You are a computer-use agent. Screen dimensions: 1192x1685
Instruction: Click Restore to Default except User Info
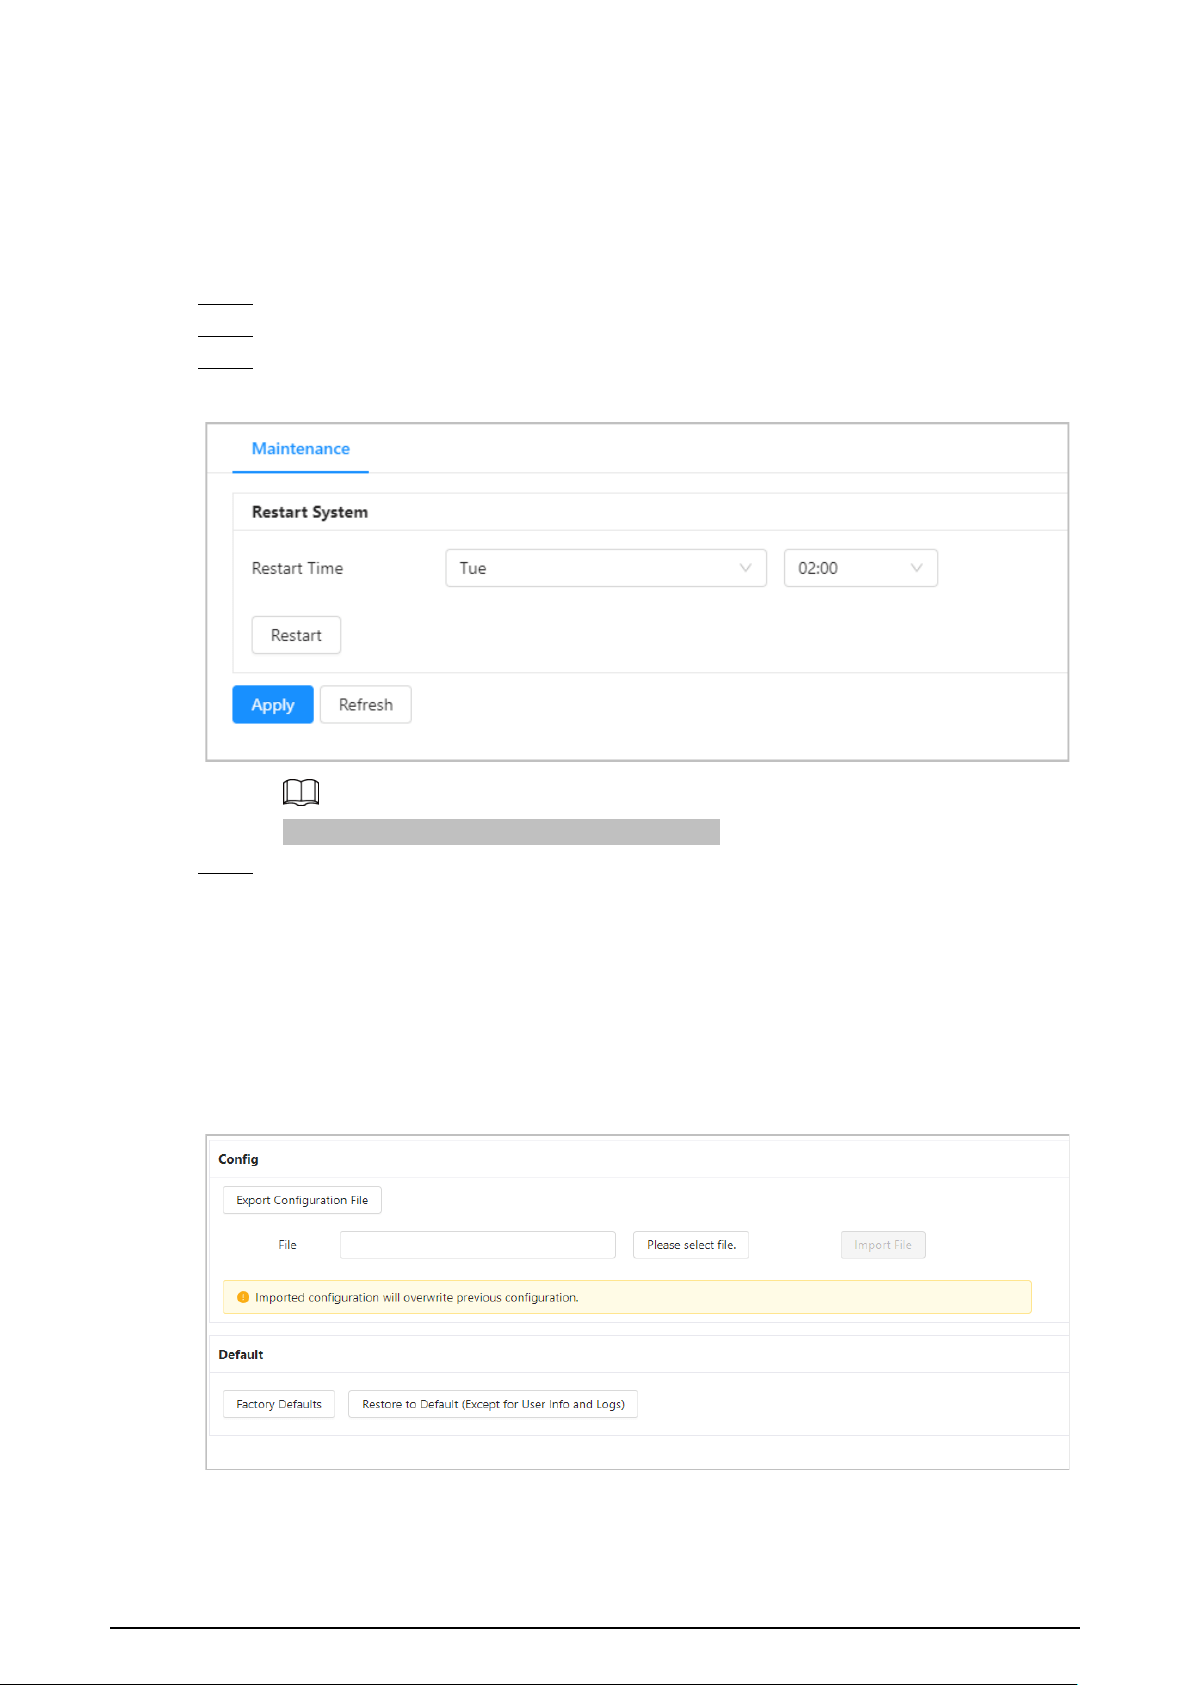(x=493, y=1404)
